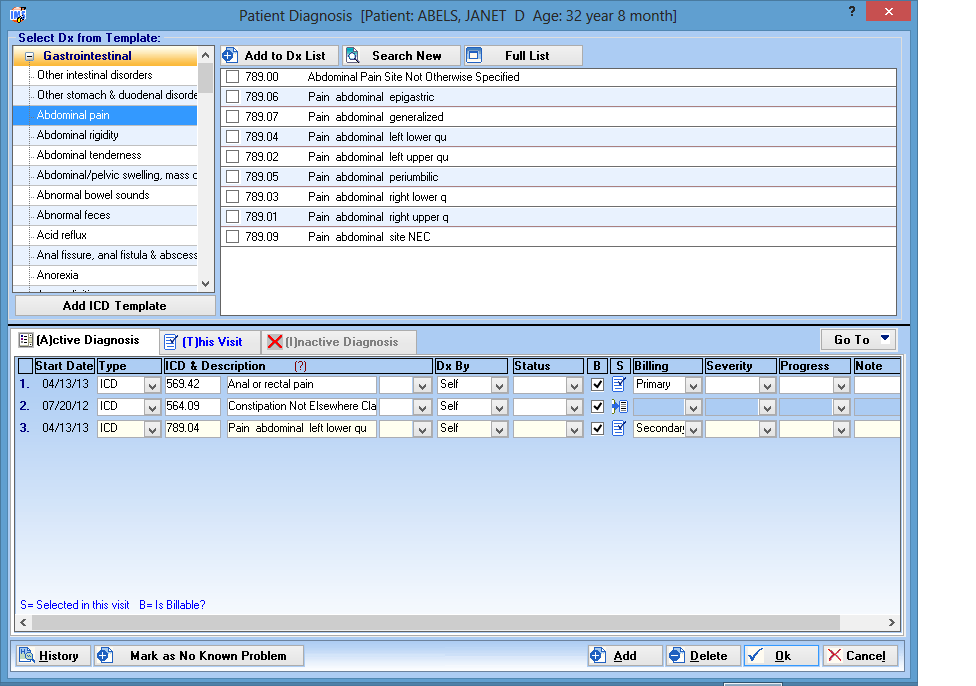The height and width of the screenshot is (686, 976).
Task: Collapse the Gastrointestinal tree node
Action: [x=29, y=56]
